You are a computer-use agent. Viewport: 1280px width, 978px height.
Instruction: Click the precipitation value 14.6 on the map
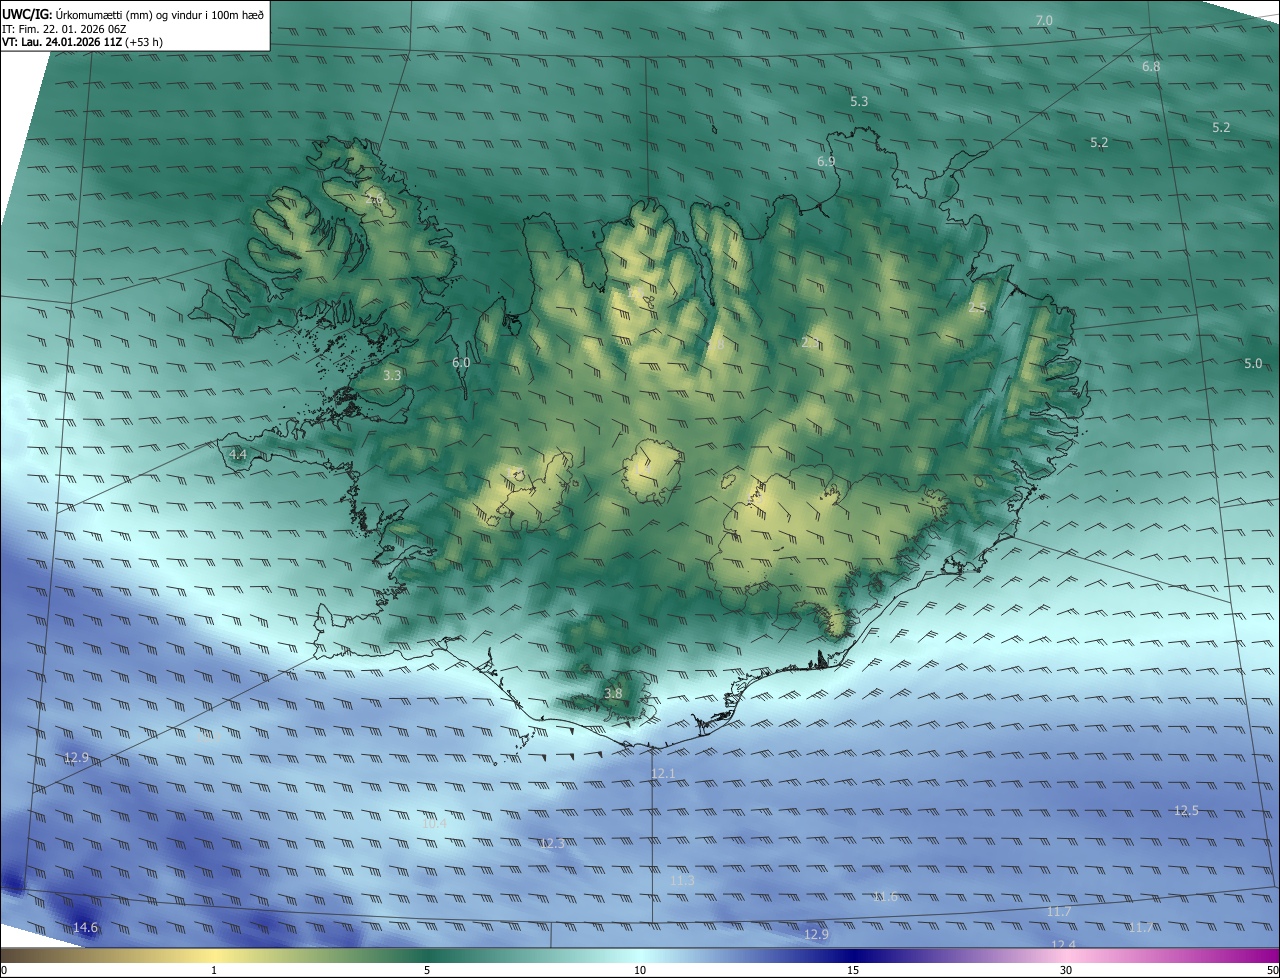click(x=86, y=928)
